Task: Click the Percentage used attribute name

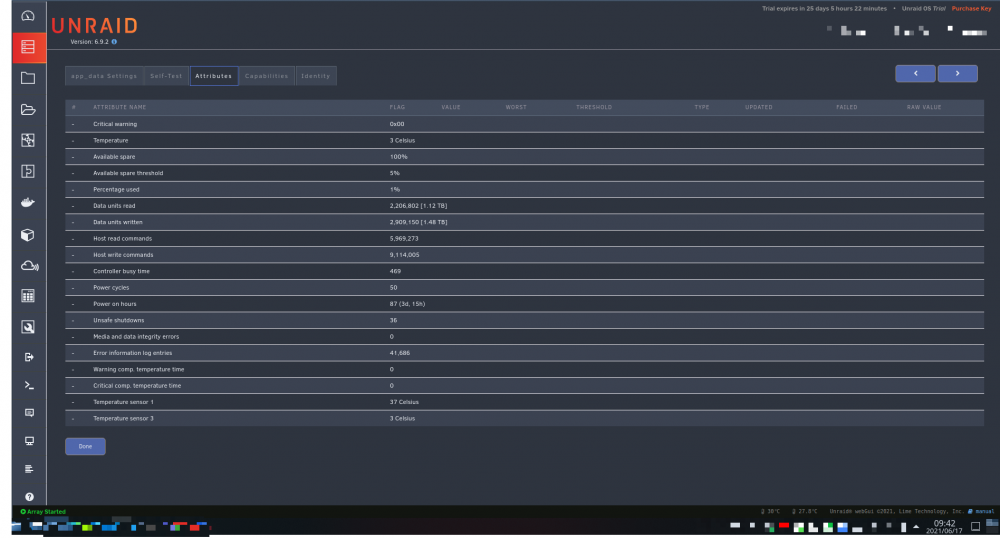Action: tap(116, 189)
